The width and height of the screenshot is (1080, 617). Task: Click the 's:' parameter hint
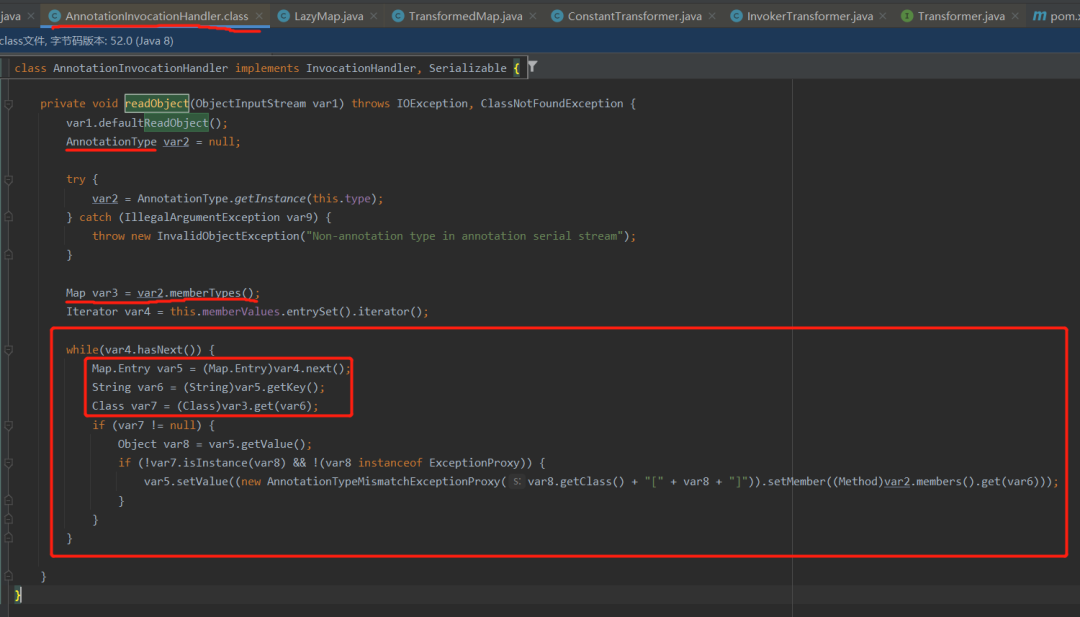517,482
